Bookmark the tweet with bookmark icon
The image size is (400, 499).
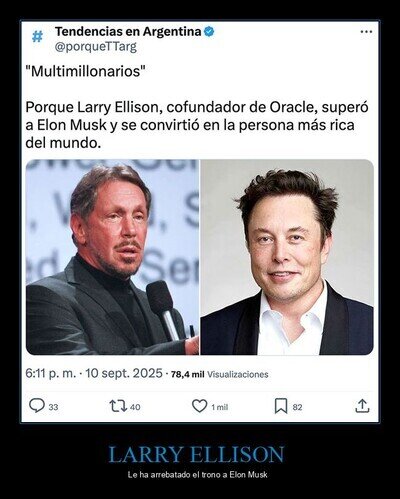(x=281, y=406)
